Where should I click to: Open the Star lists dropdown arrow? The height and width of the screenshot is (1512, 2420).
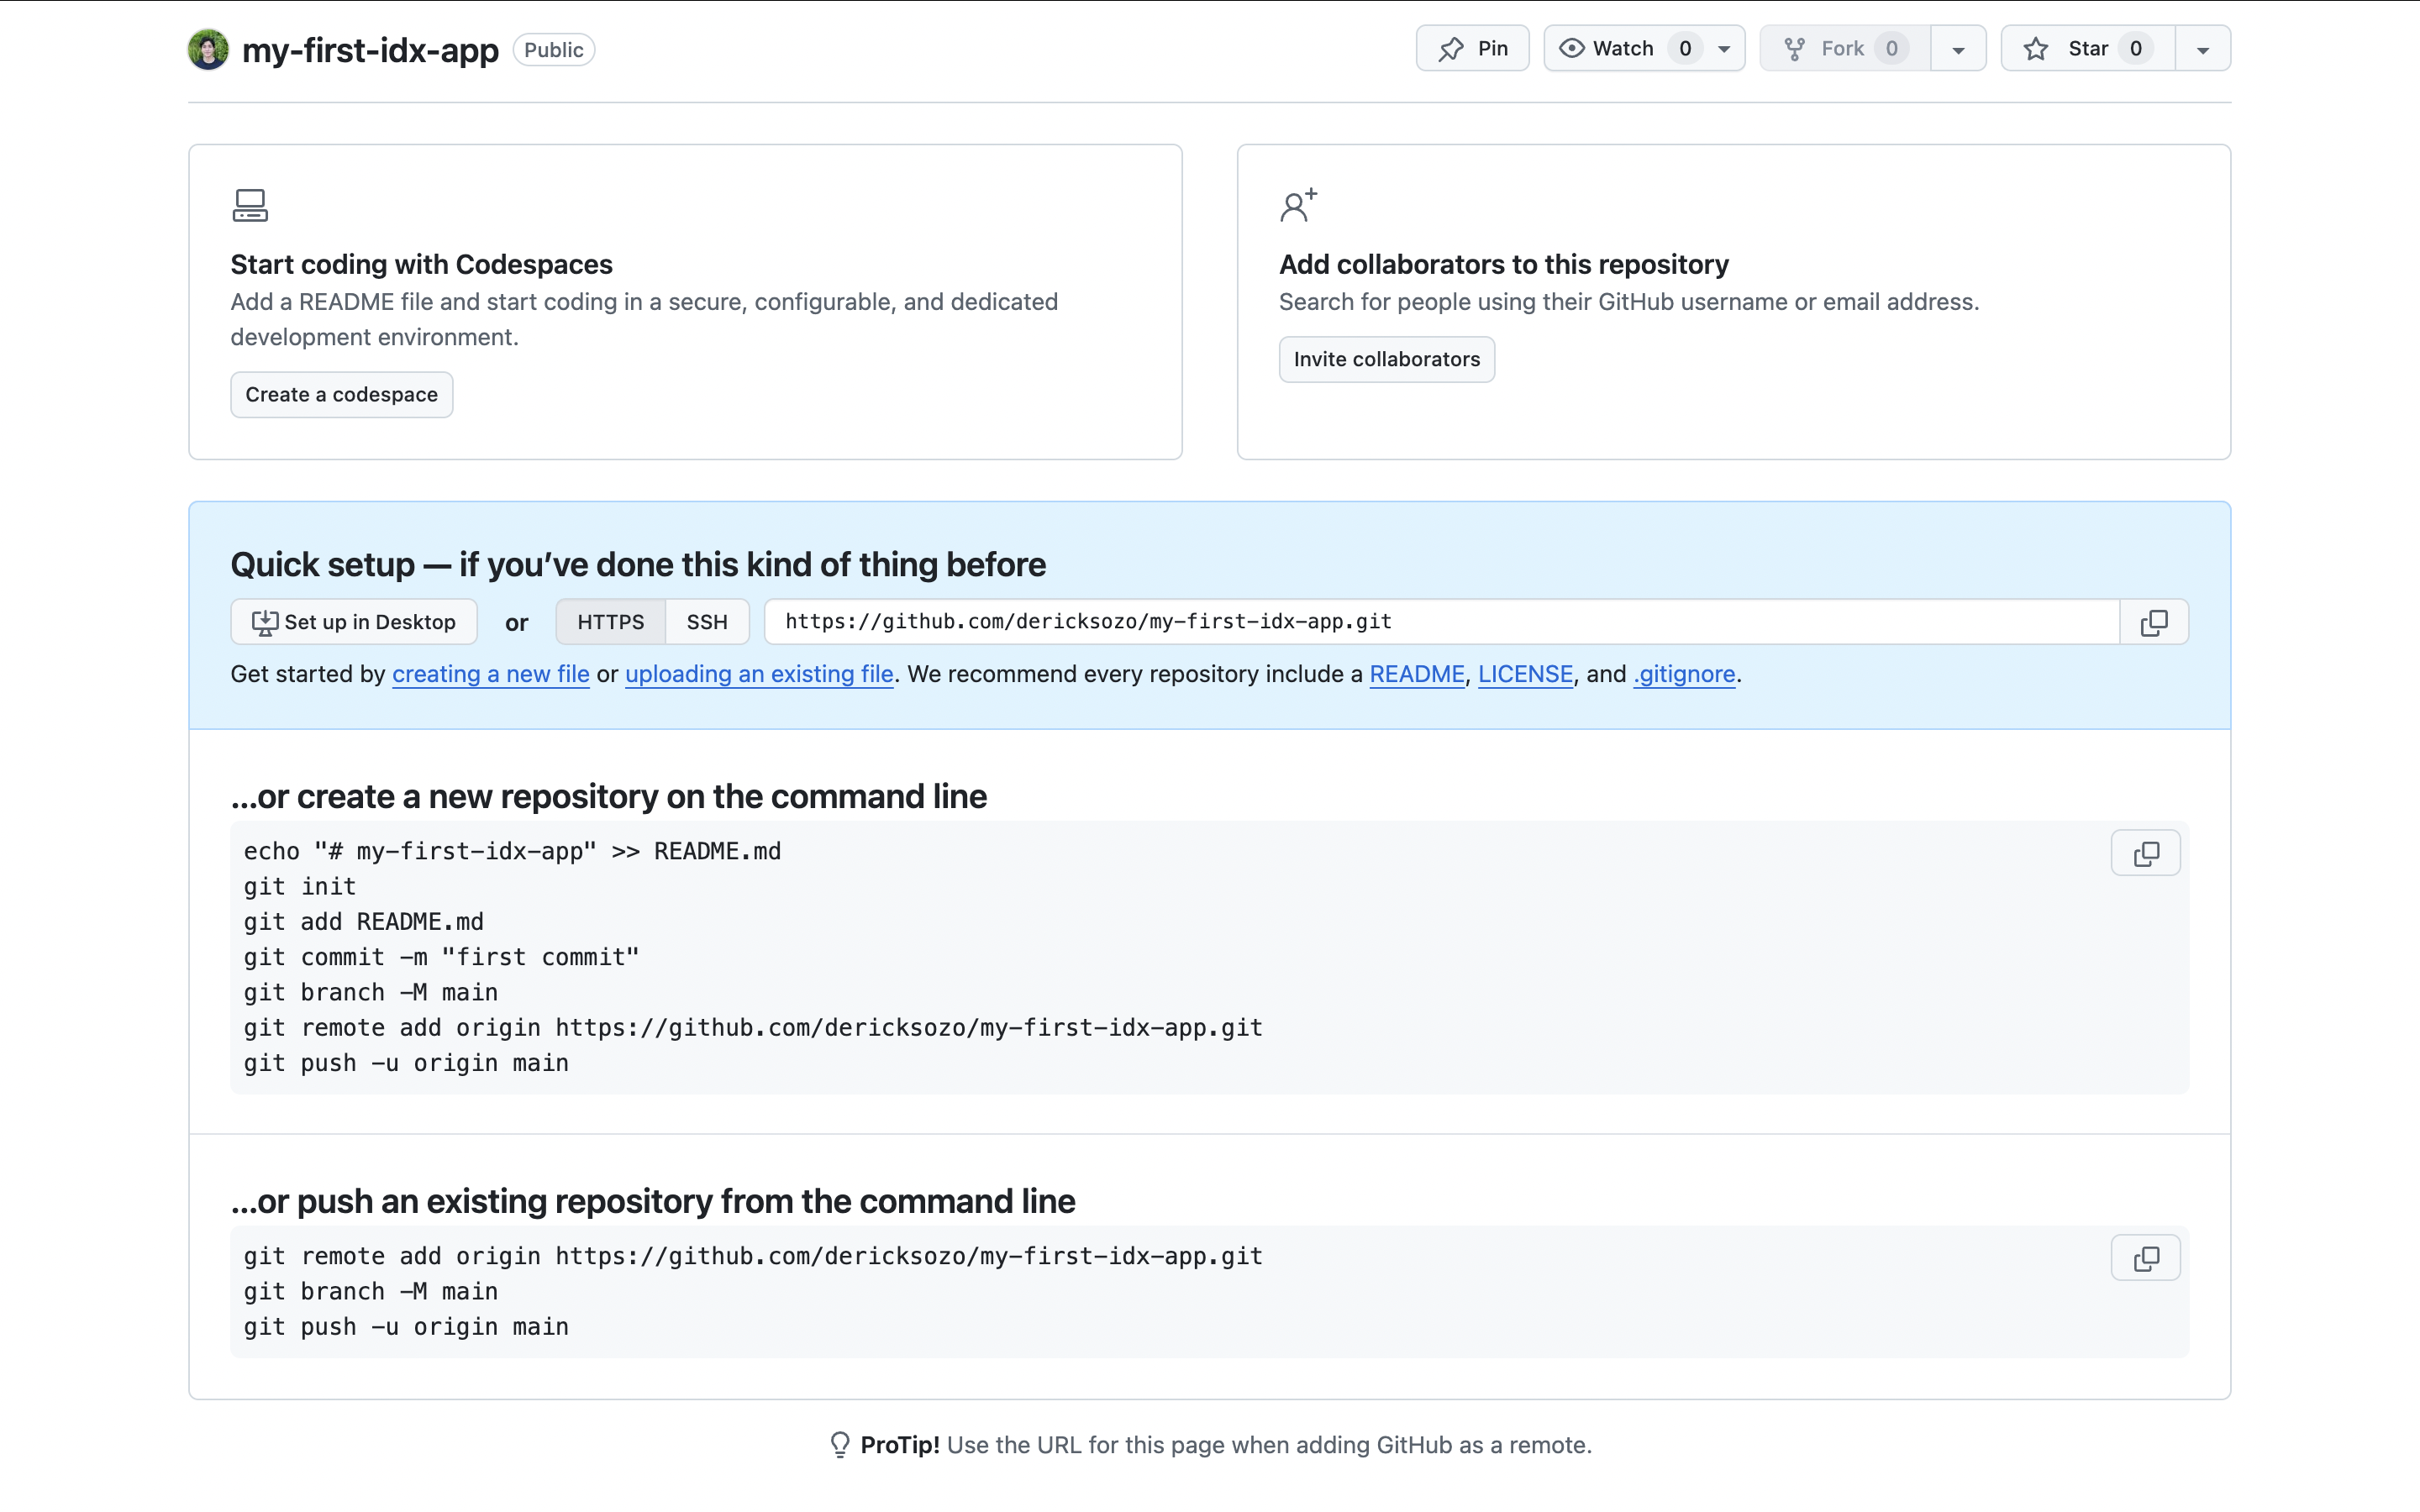point(2203,49)
